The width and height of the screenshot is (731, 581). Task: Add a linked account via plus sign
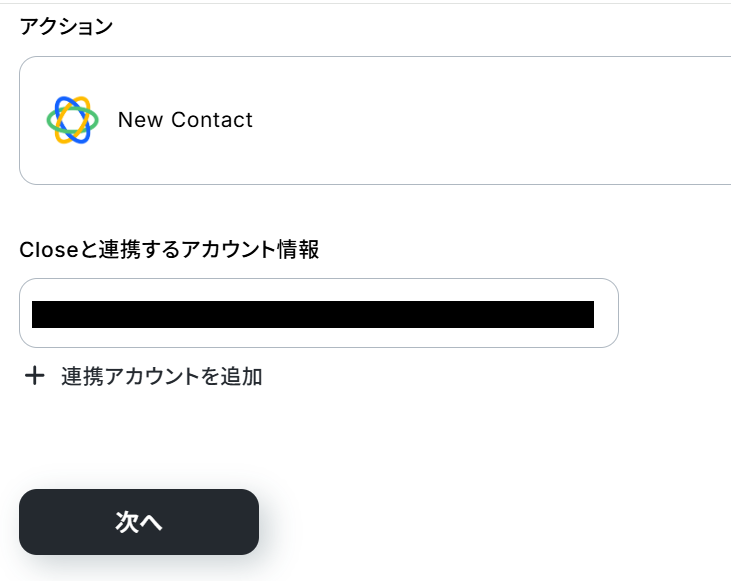coord(35,376)
